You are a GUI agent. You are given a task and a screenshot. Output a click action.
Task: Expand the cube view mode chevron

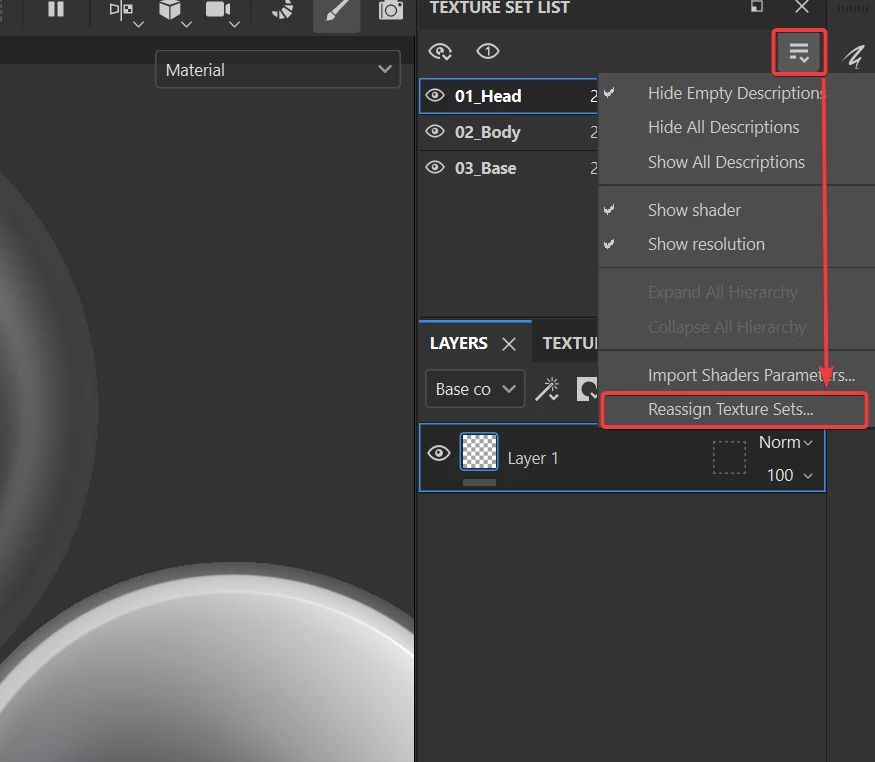186,25
